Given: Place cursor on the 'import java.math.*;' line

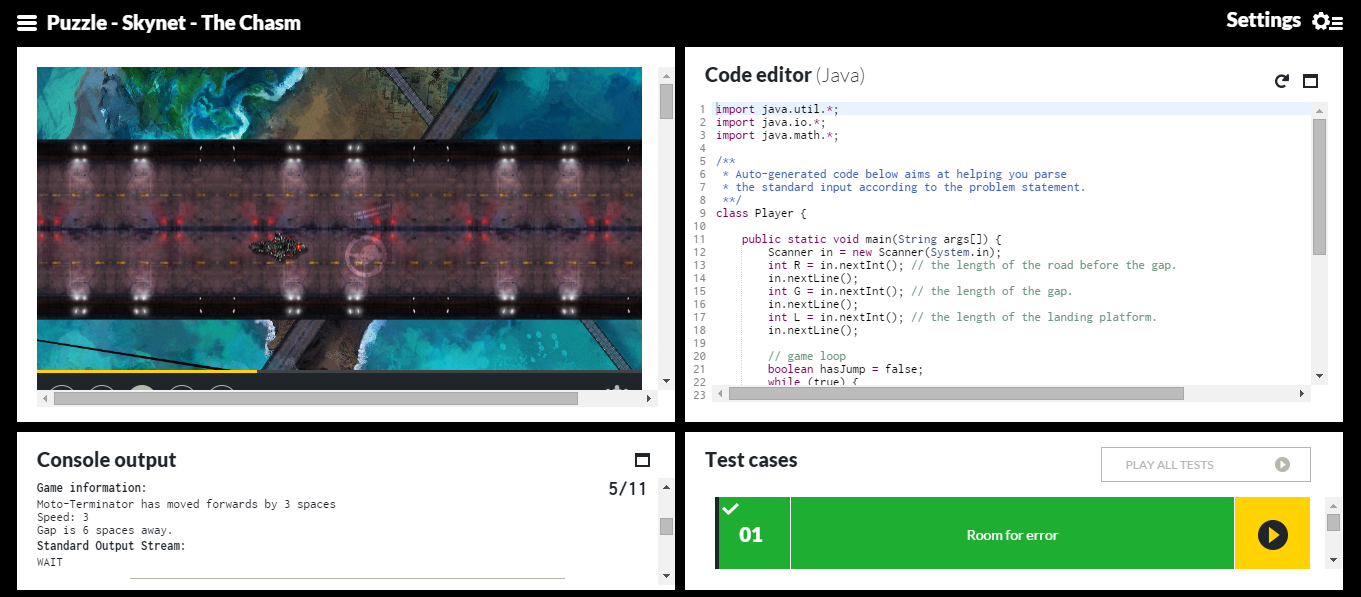Looking at the screenshot, I should [777, 135].
